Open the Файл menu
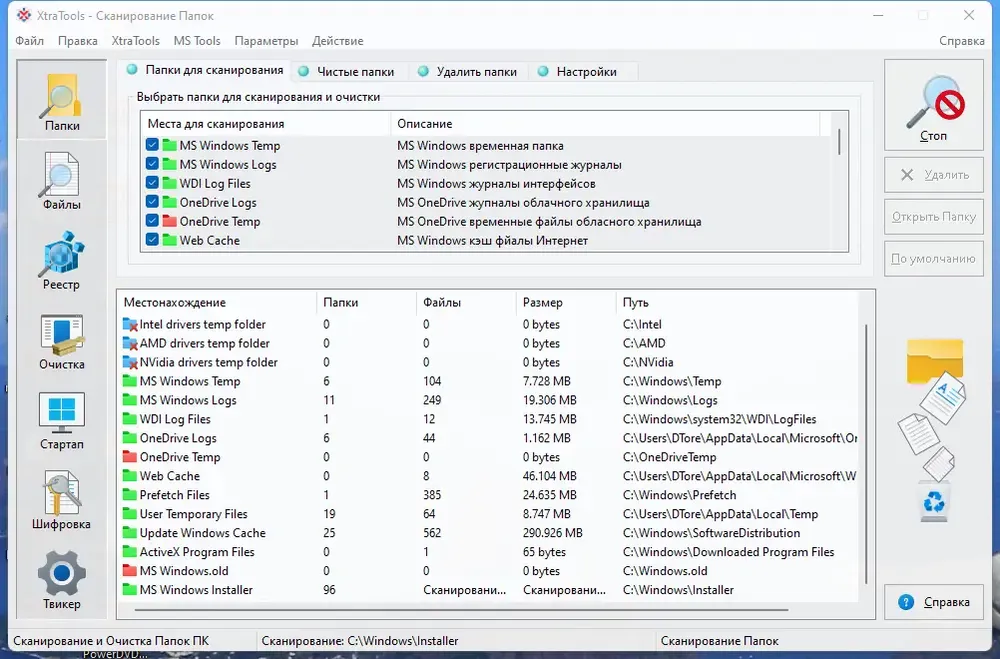Viewport: 1000px width, 659px height. point(29,41)
